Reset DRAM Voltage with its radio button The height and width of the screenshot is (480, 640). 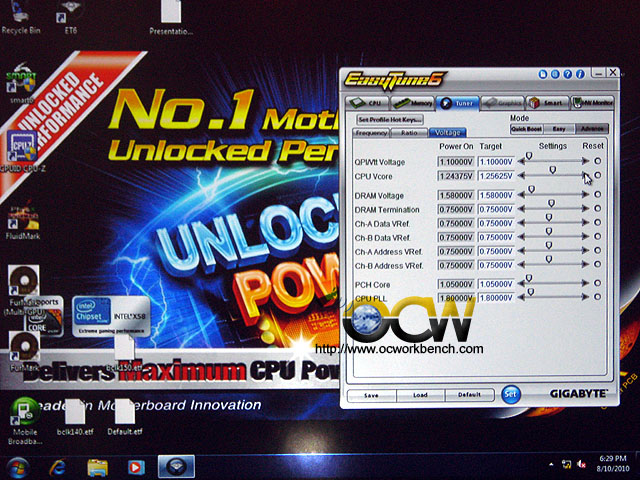pos(598,194)
